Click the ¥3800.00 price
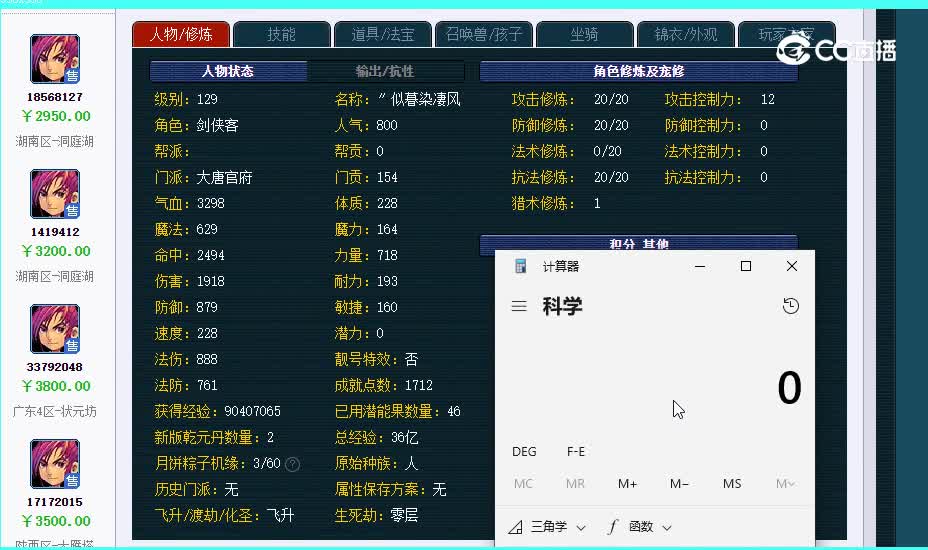This screenshot has width=928, height=550. 56,386
